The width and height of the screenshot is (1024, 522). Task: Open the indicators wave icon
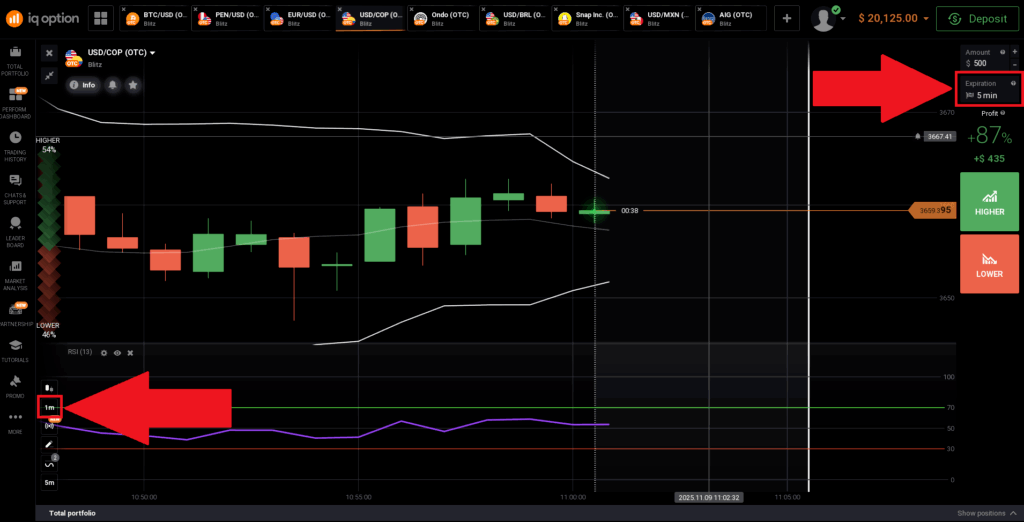50,465
